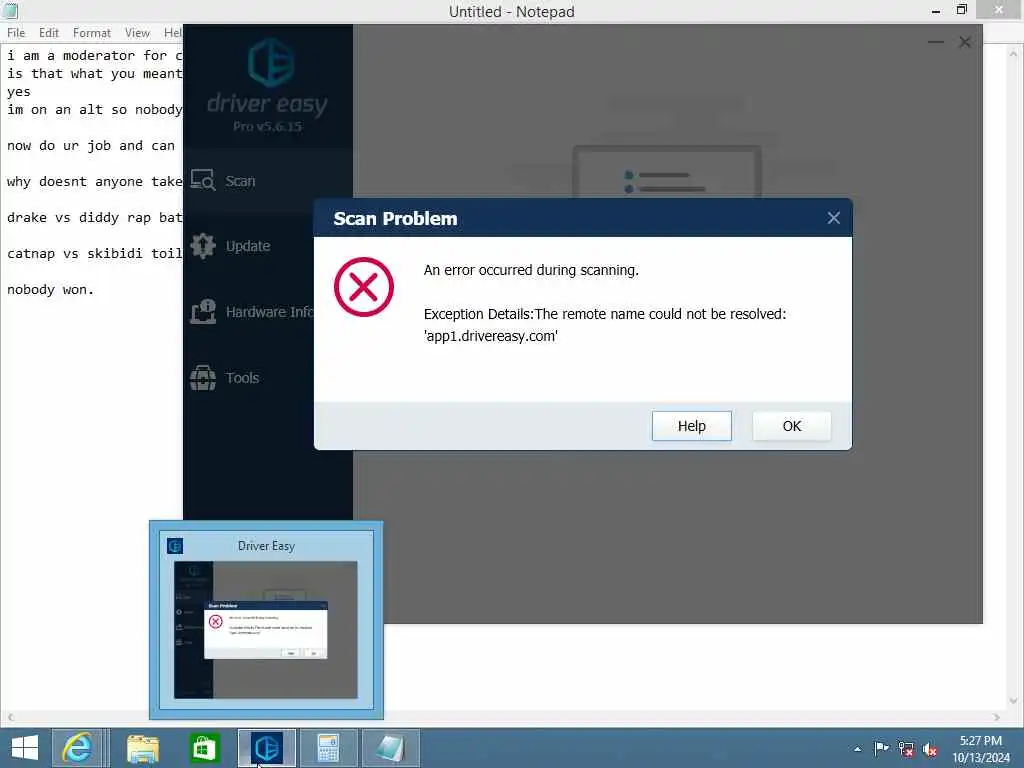The width and height of the screenshot is (1024, 768).
Task: Open Windows Store from the taskbar
Action: (204, 748)
